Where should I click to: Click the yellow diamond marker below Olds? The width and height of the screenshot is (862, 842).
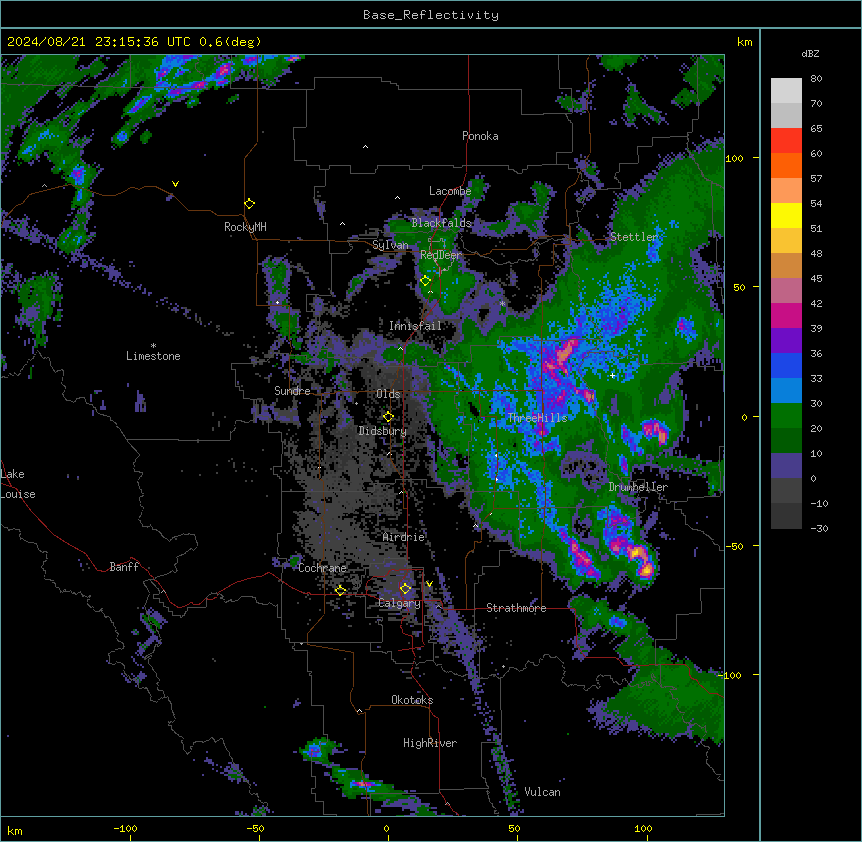tap(389, 417)
